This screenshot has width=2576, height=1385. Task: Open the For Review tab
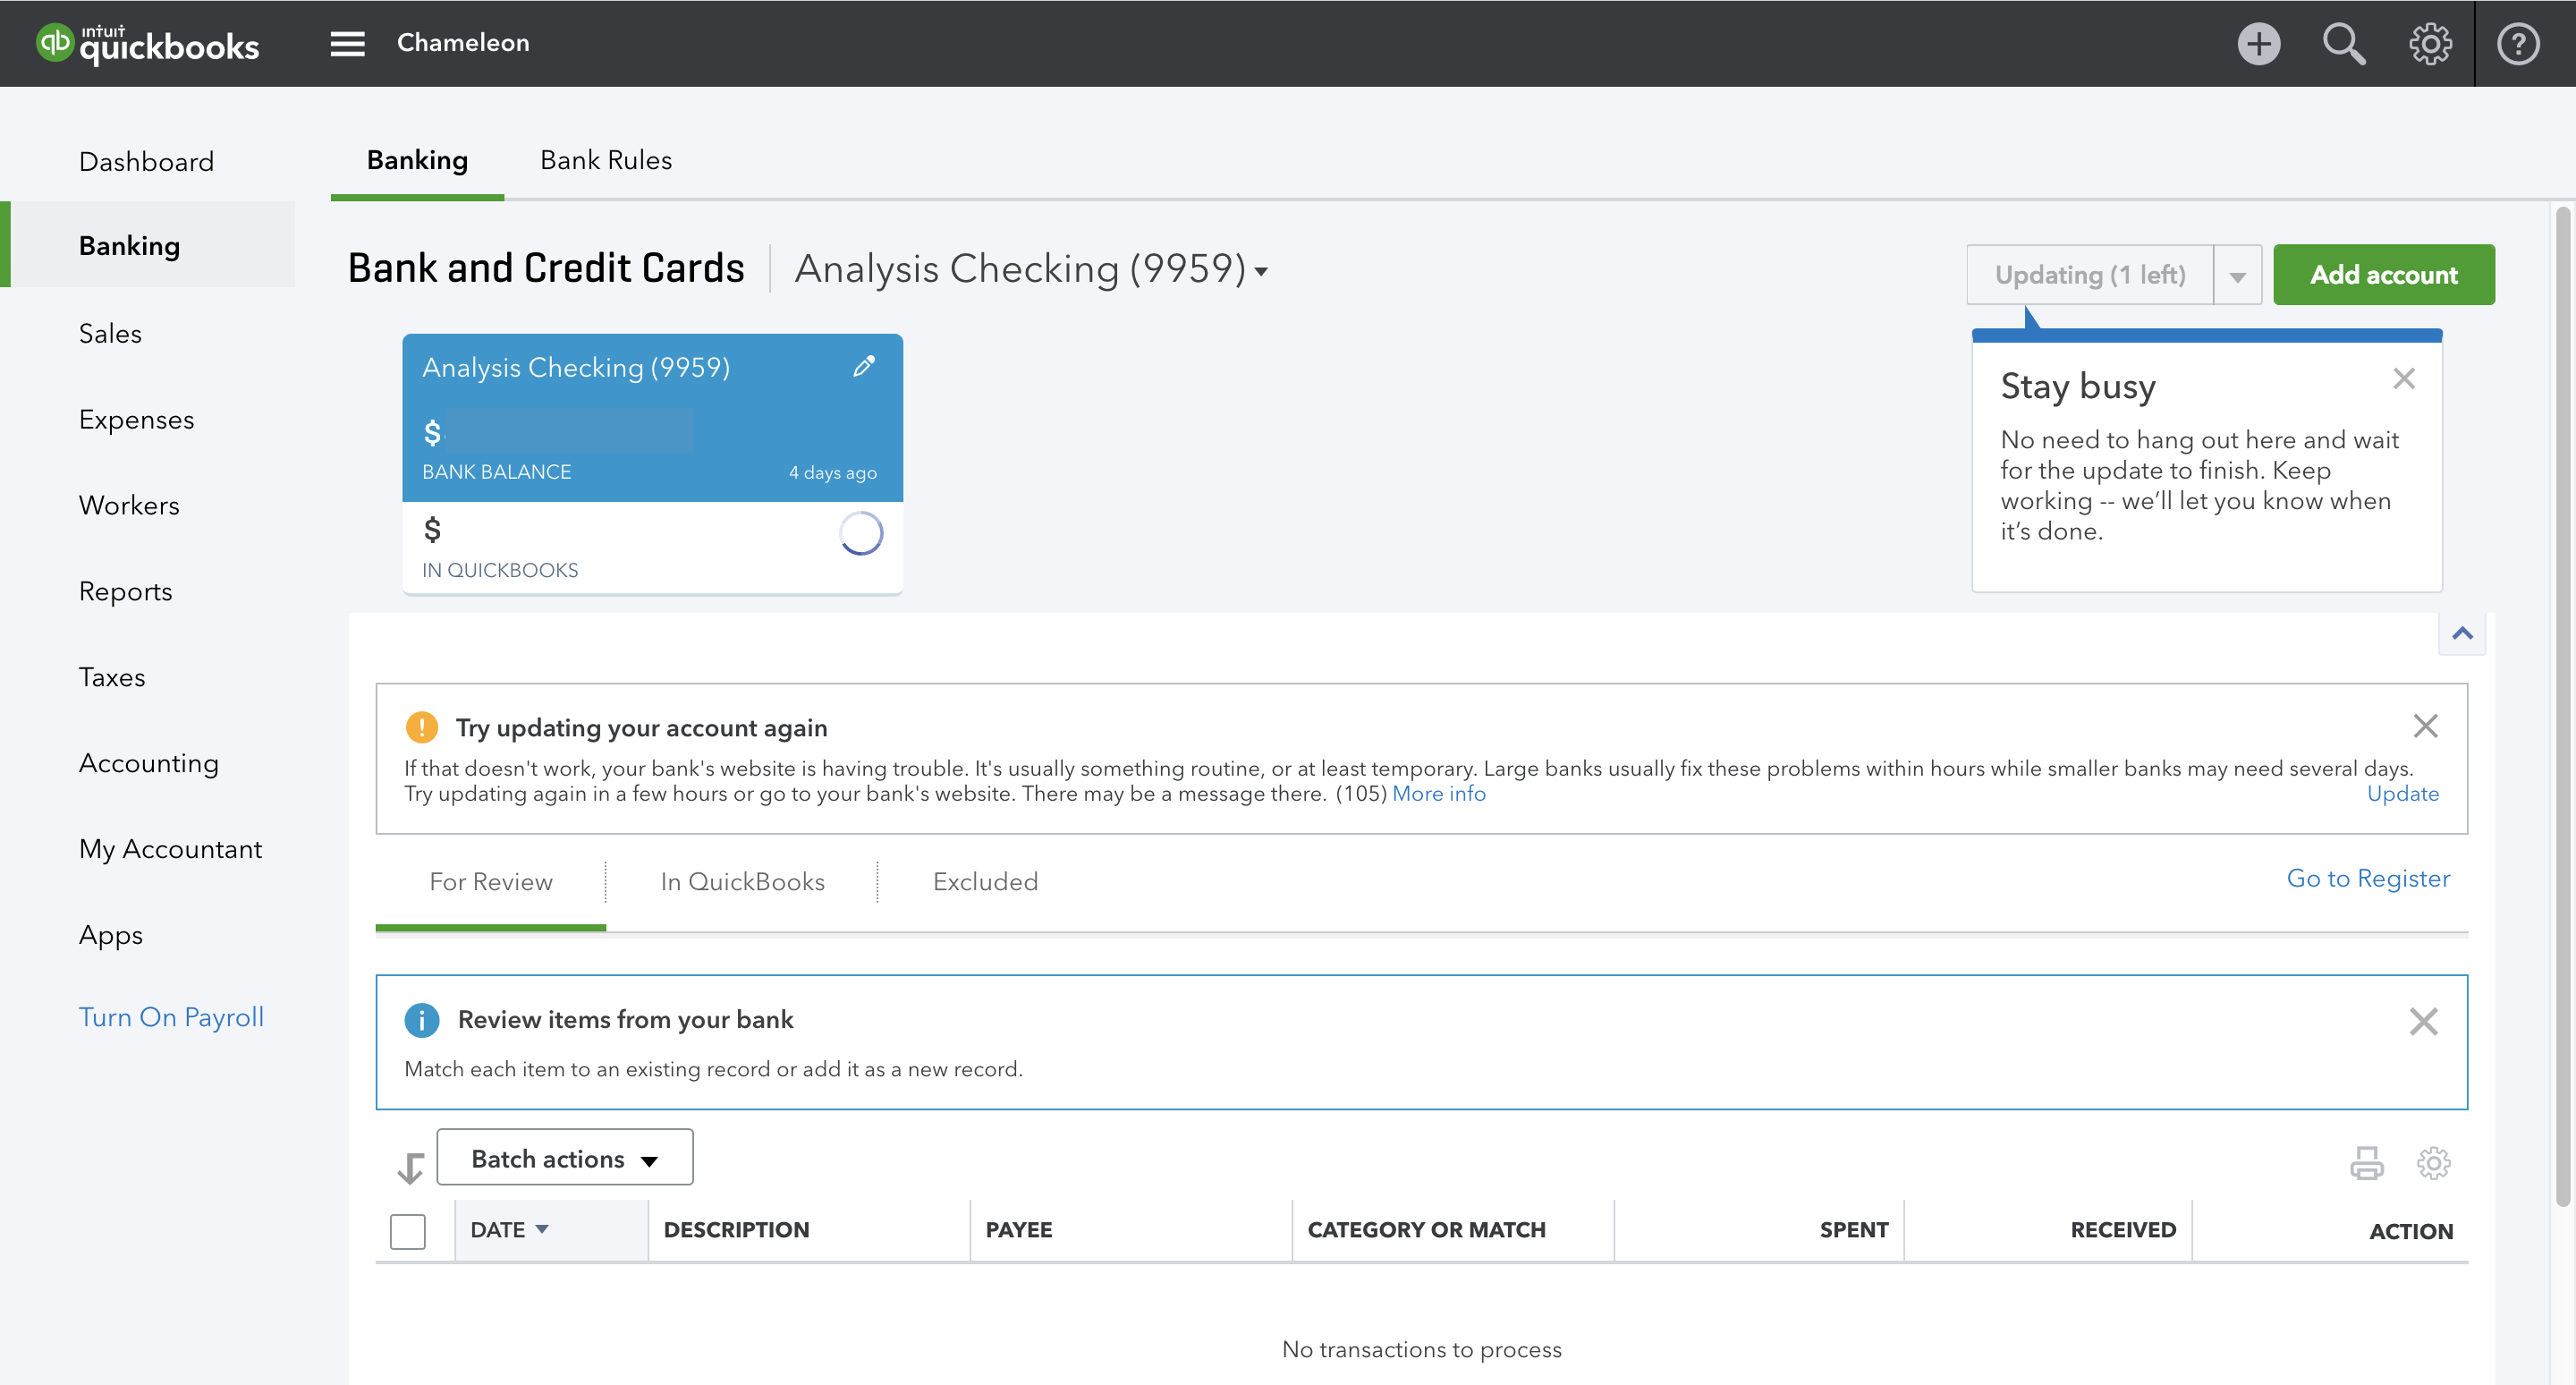point(490,881)
